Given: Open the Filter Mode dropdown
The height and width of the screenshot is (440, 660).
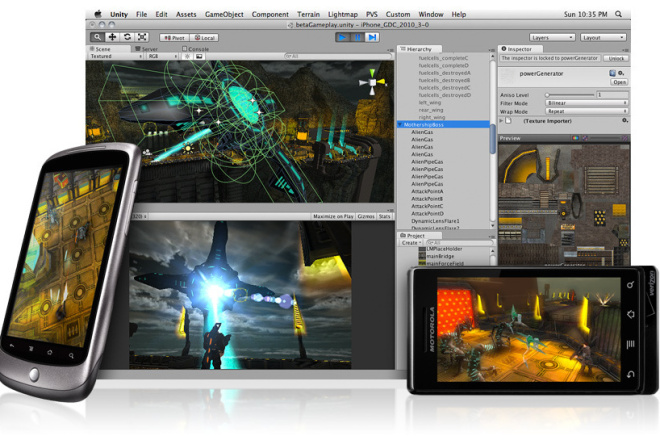Looking at the screenshot, I should click(586, 102).
